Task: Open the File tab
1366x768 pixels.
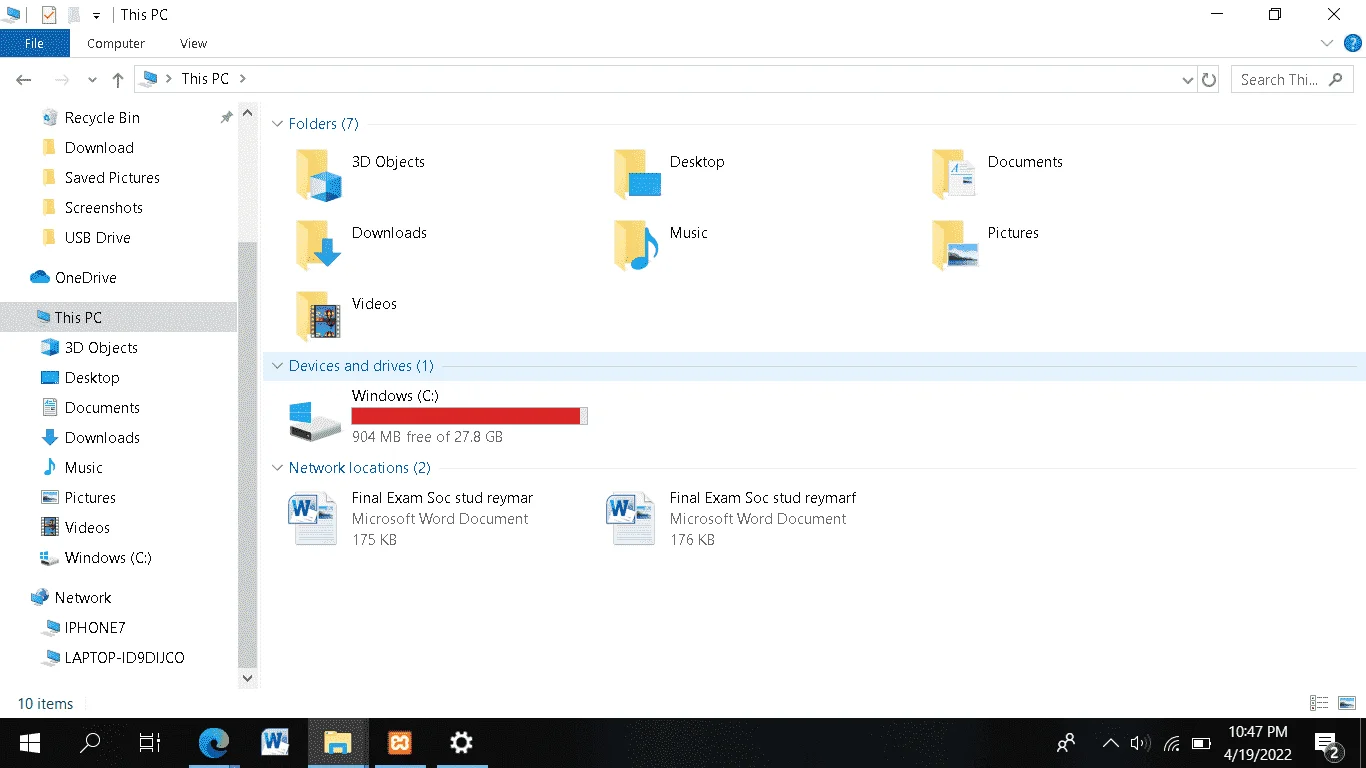Action: point(35,43)
